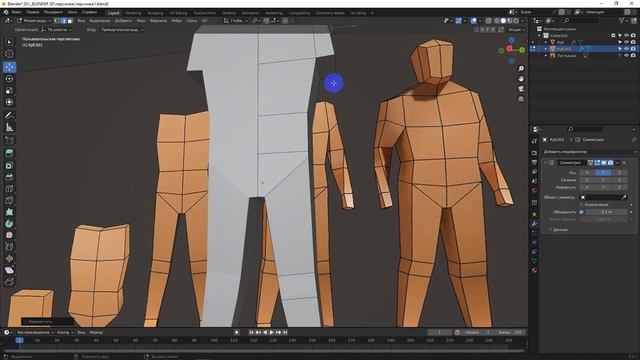The width and height of the screenshot is (640, 360).
Task: Switch to the Modeling workspace tab
Action: (133, 13)
